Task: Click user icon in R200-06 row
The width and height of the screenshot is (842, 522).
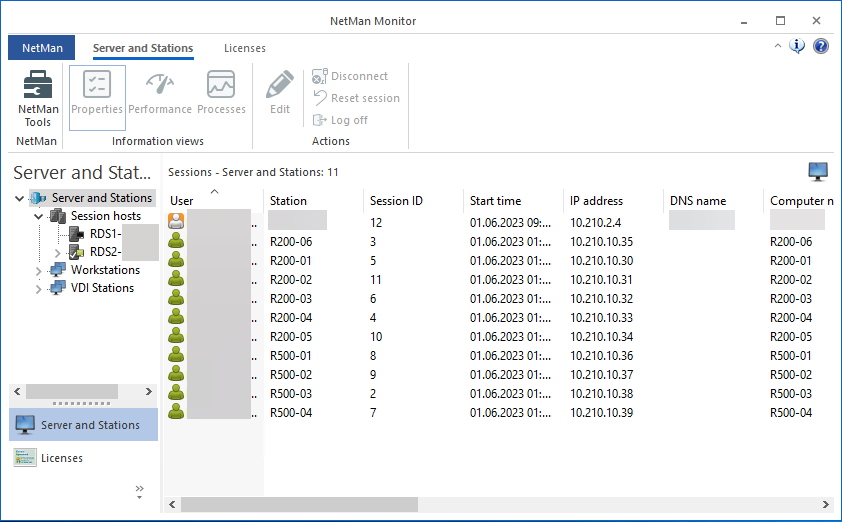Action: click(176, 241)
